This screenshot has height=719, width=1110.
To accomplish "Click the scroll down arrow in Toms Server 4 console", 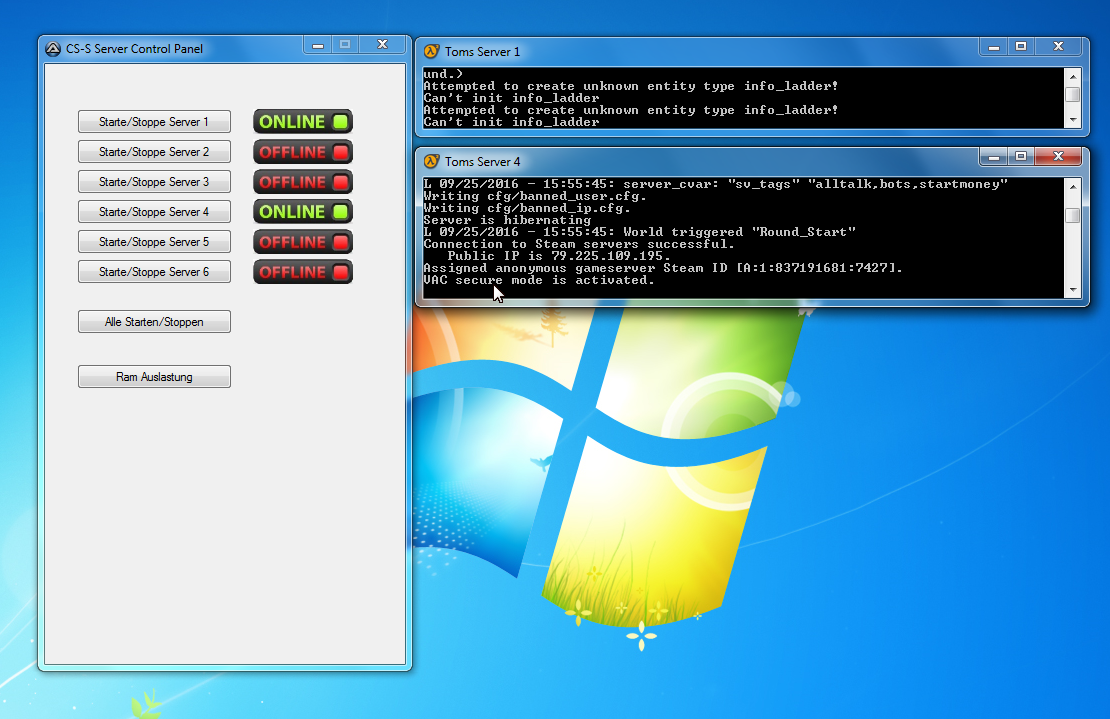I will 1072,290.
